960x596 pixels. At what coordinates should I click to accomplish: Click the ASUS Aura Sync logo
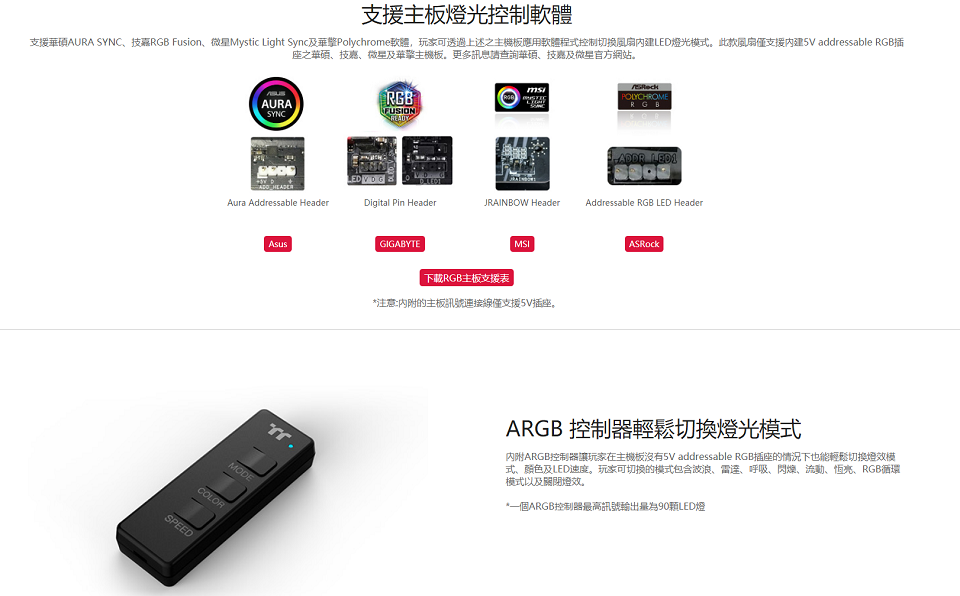pyautogui.click(x=276, y=104)
